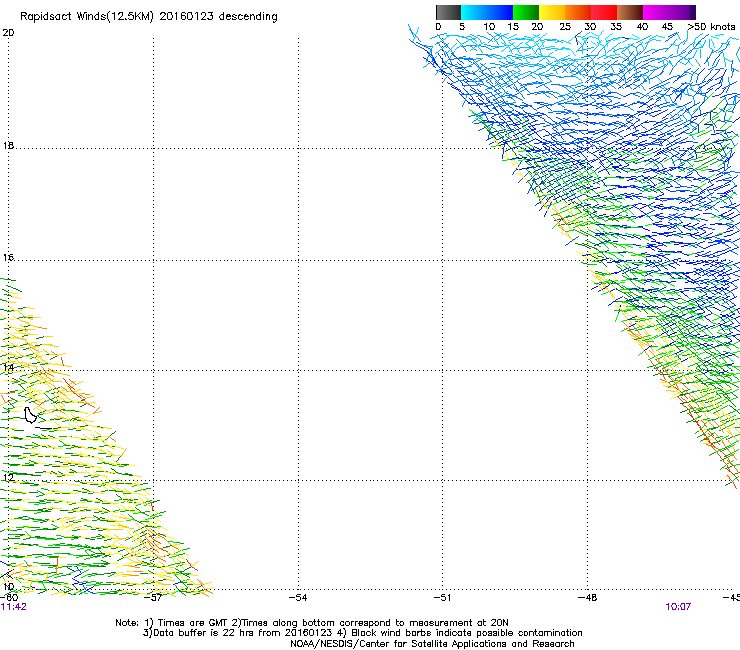Click the cyan 5-10 knots color segment
Viewport: 740px width, 650px height.
coord(474,12)
